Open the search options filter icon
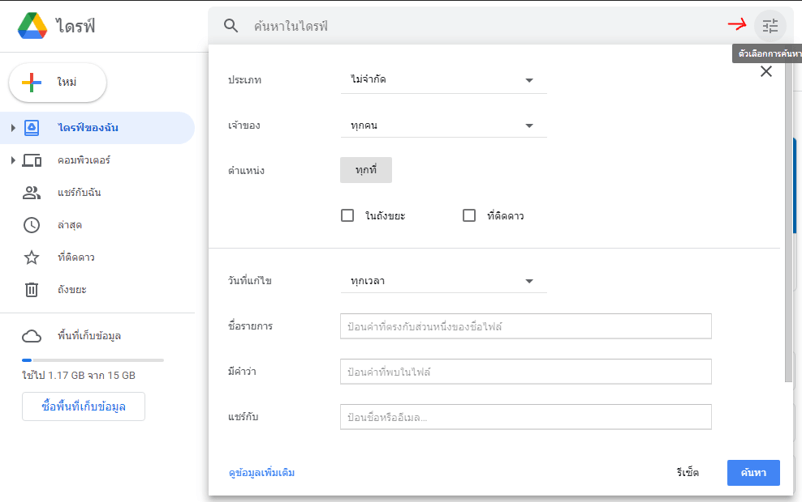This screenshot has height=502, width=802. pos(769,26)
